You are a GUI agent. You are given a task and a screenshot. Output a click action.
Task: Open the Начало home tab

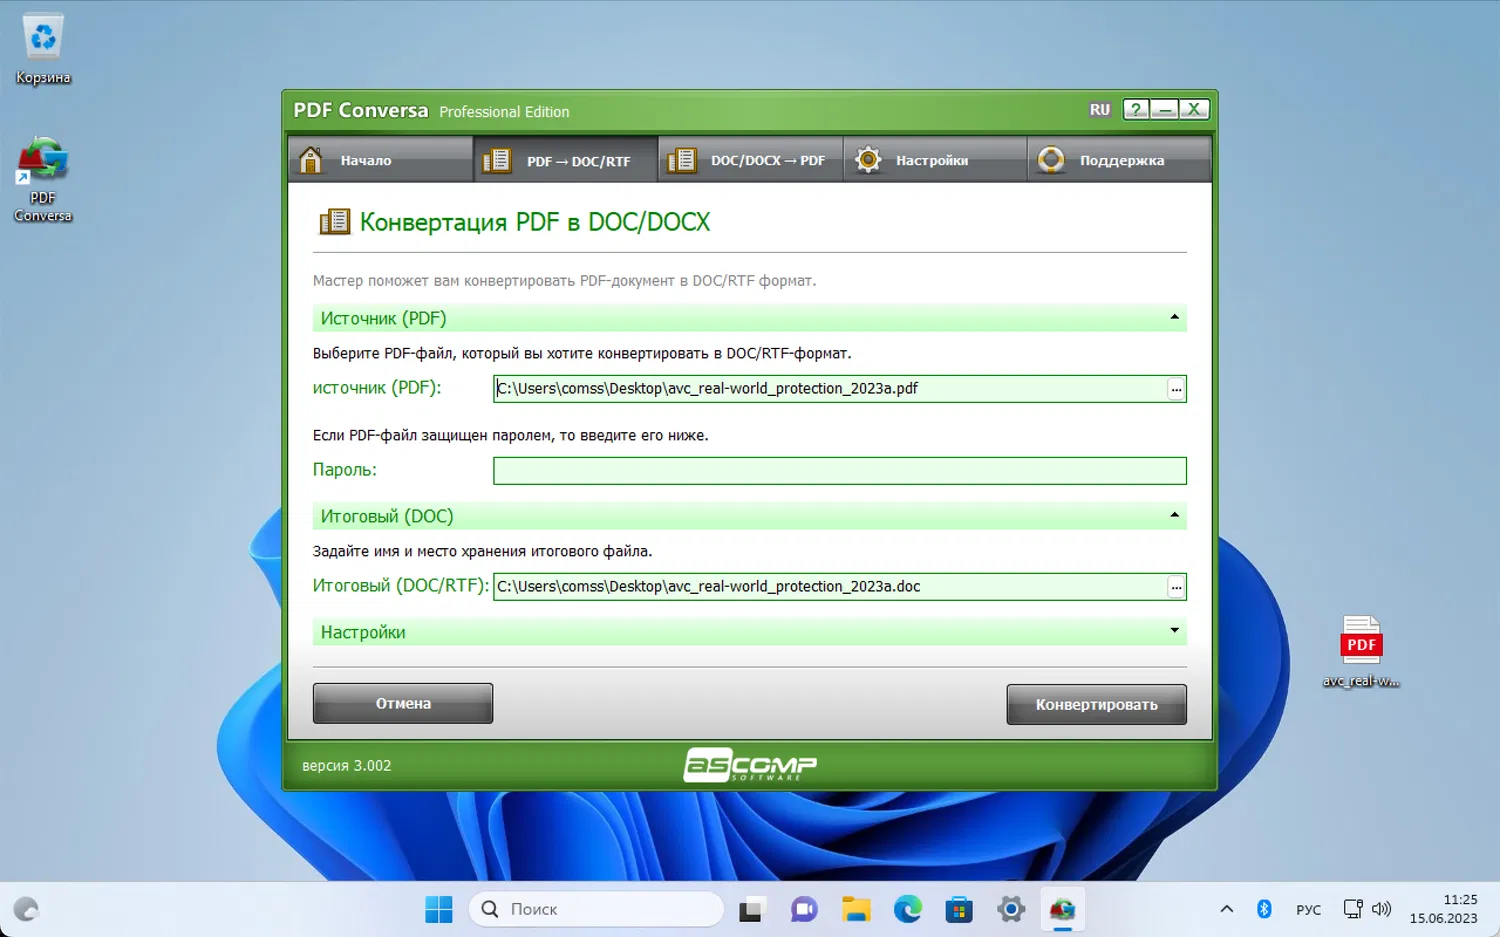(x=381, y=160)
